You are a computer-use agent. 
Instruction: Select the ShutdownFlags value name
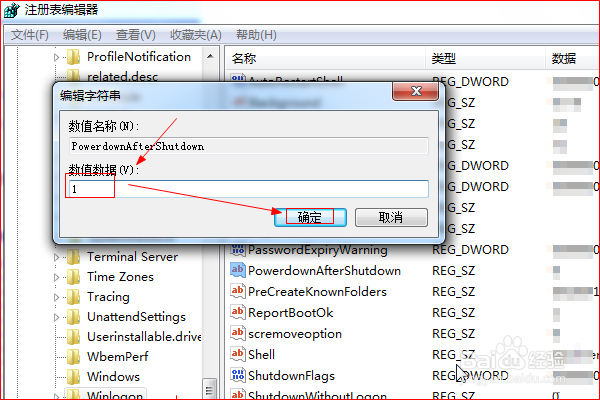point(291,376)
